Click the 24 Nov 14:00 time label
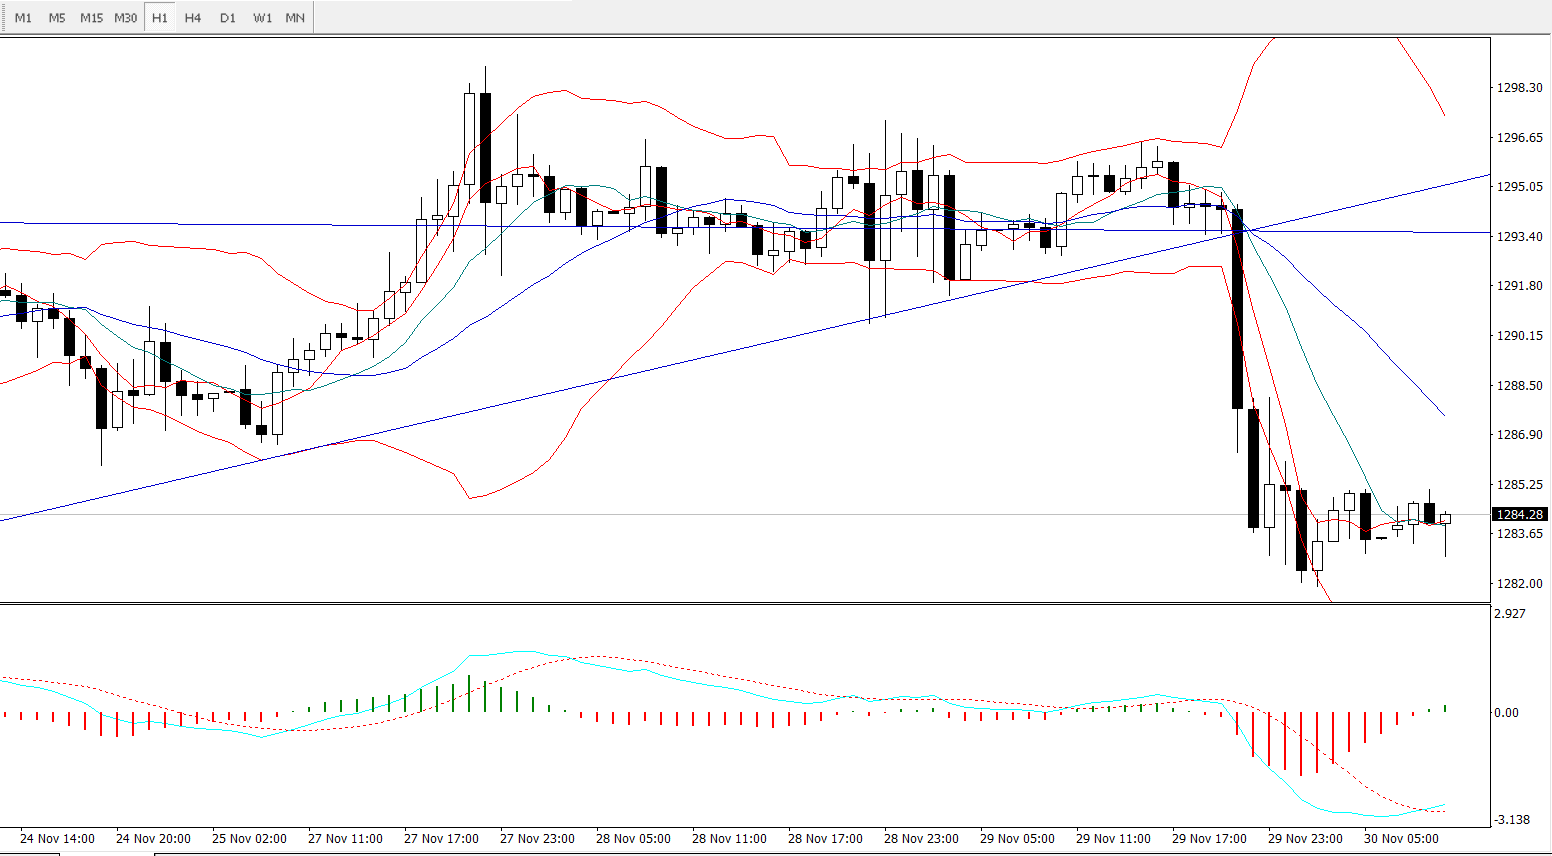The height and width of the screenshot is (856, 1552). coord(57,839)
